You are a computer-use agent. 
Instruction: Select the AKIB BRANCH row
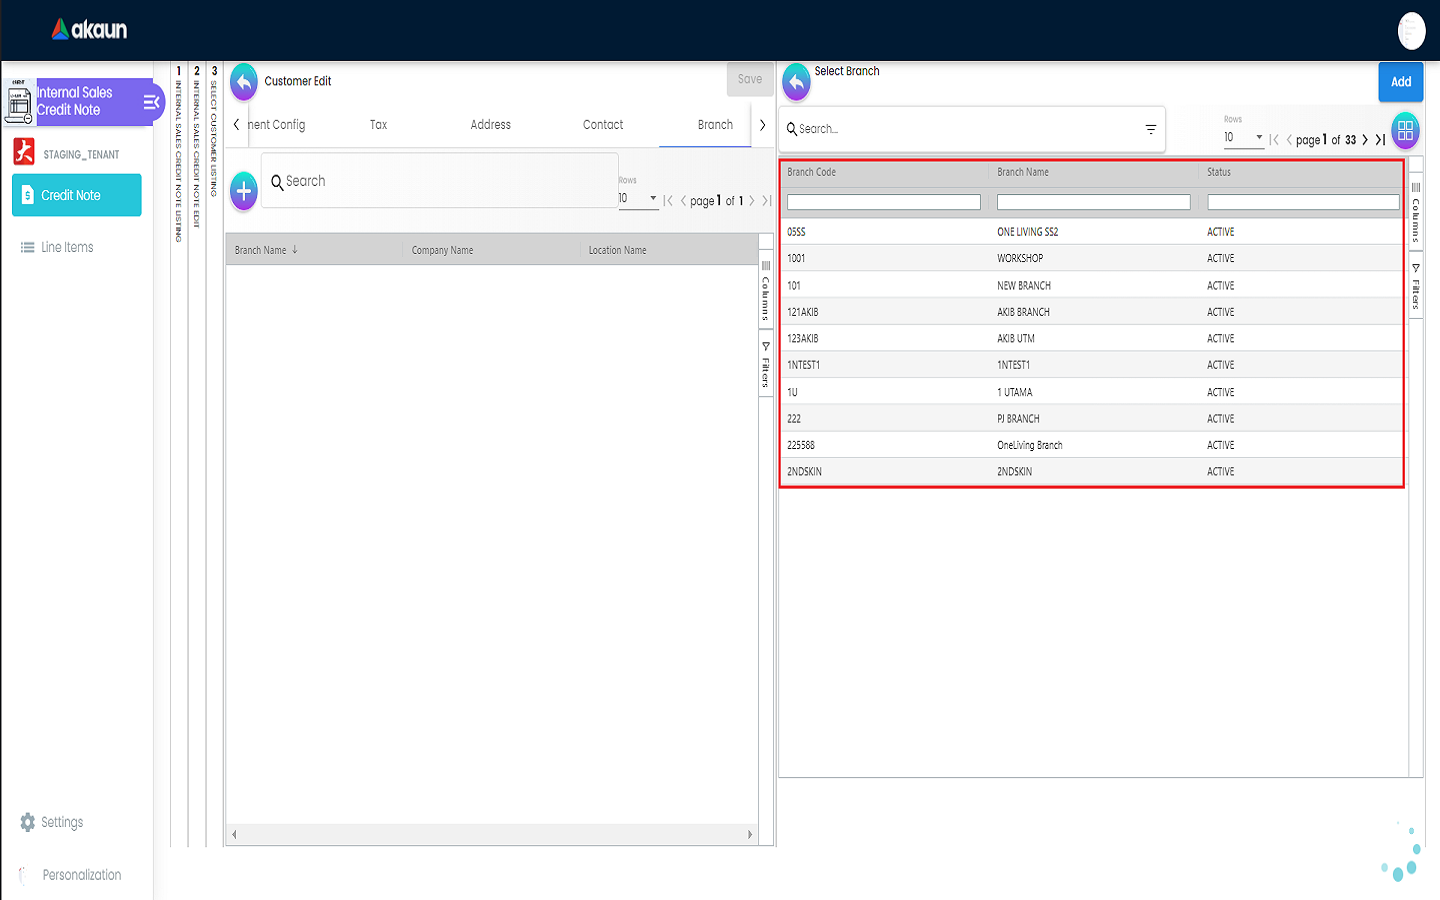(1023, 312)
